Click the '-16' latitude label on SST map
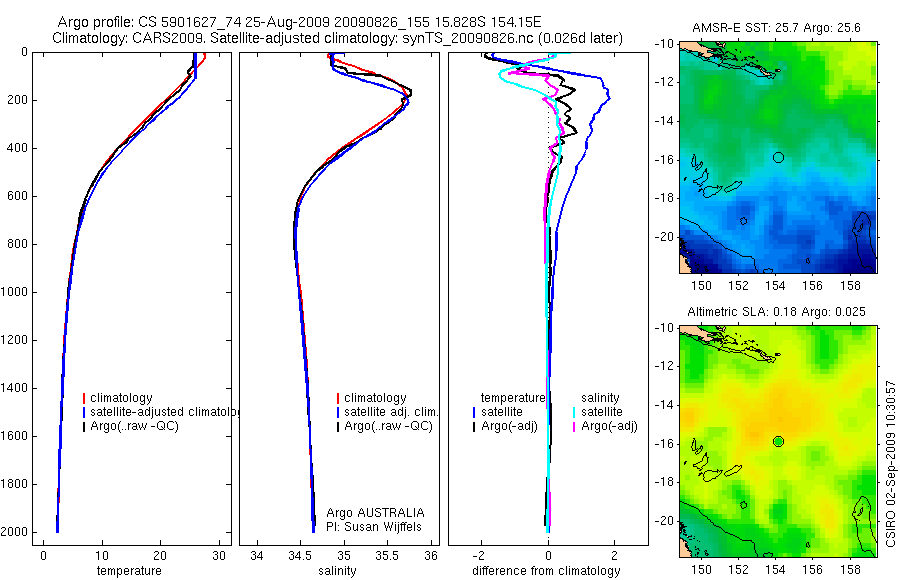This screenshot has height=580, width=900. coord(664,160)
